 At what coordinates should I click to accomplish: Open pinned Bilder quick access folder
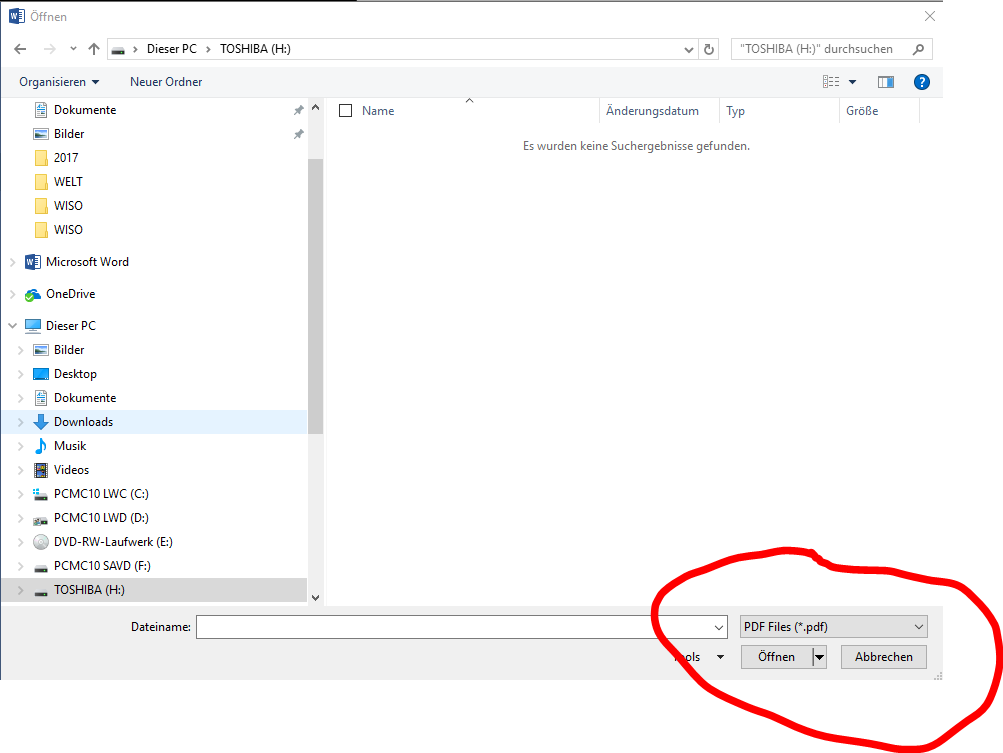(68, 134)
